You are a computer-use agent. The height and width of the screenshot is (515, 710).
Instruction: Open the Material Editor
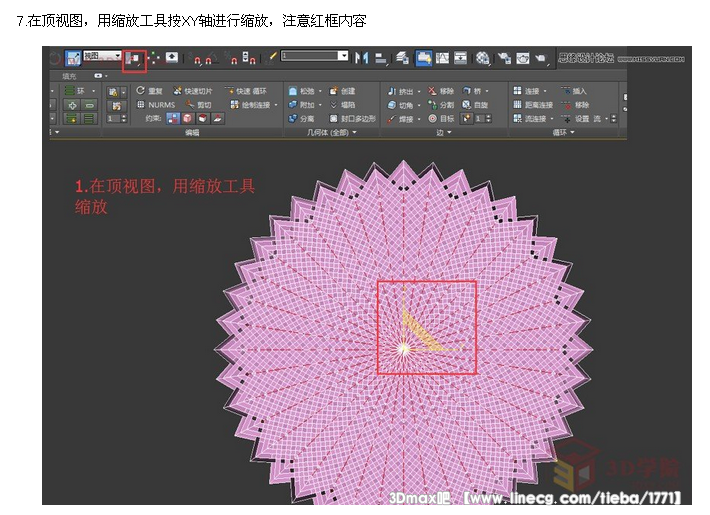tap(483, 58)
